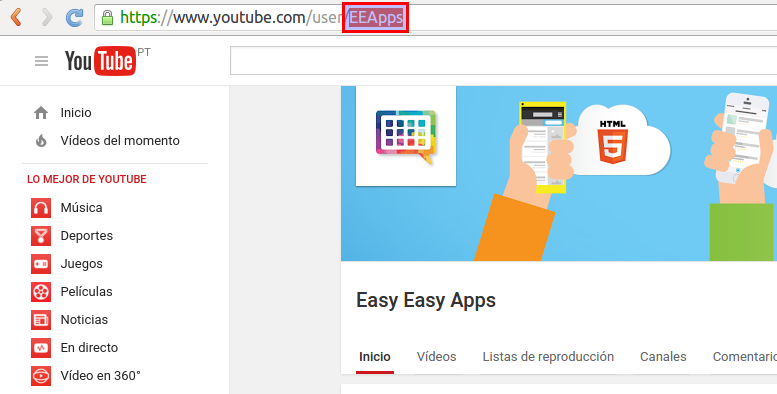
Task: Switch to Listas de reproducción tab
Action: click(x=548, y=357)
